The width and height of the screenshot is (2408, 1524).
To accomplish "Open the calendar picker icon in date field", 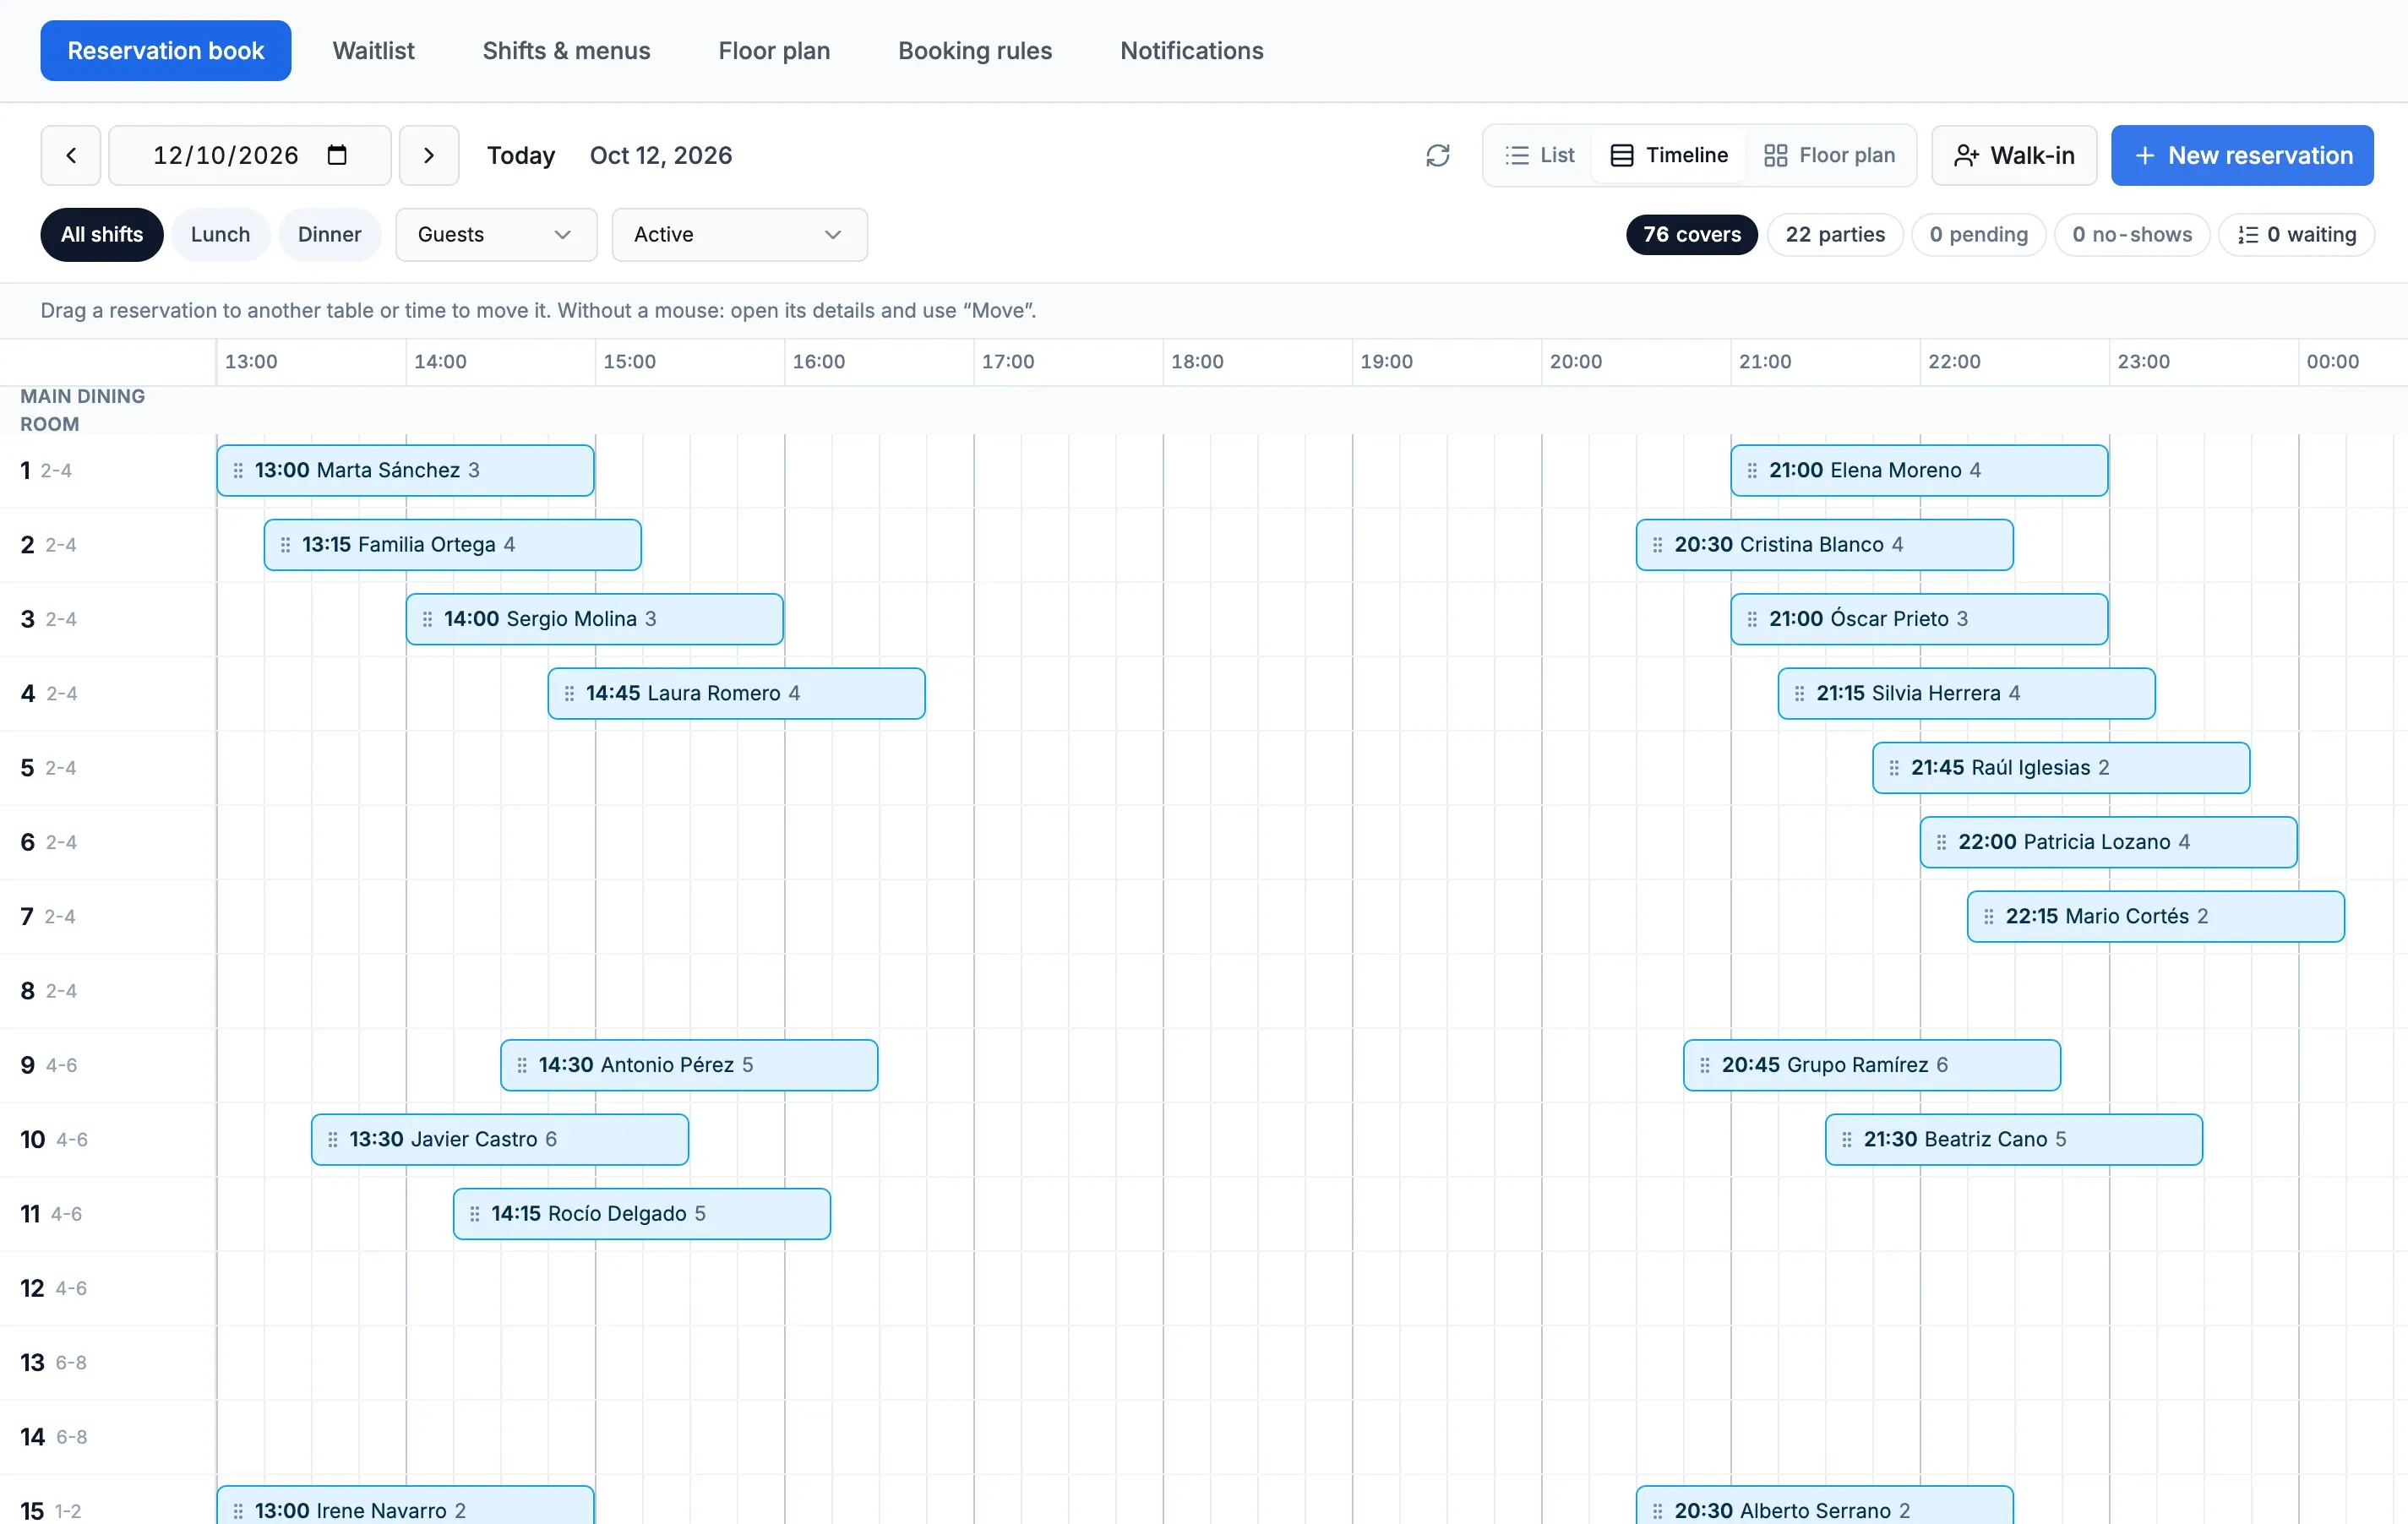I will (337, 155).
